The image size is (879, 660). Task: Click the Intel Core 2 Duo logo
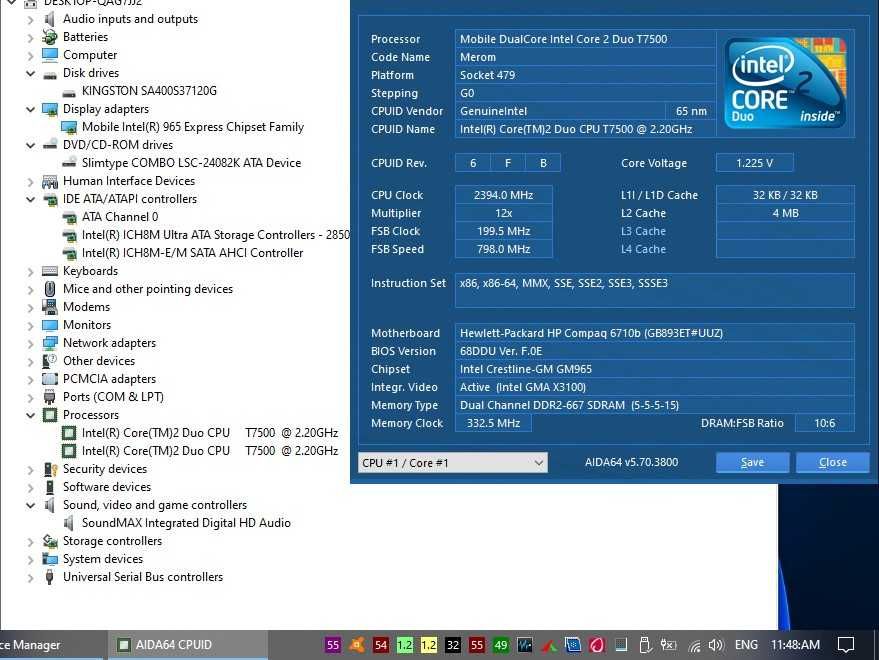(x=785, y=82)
